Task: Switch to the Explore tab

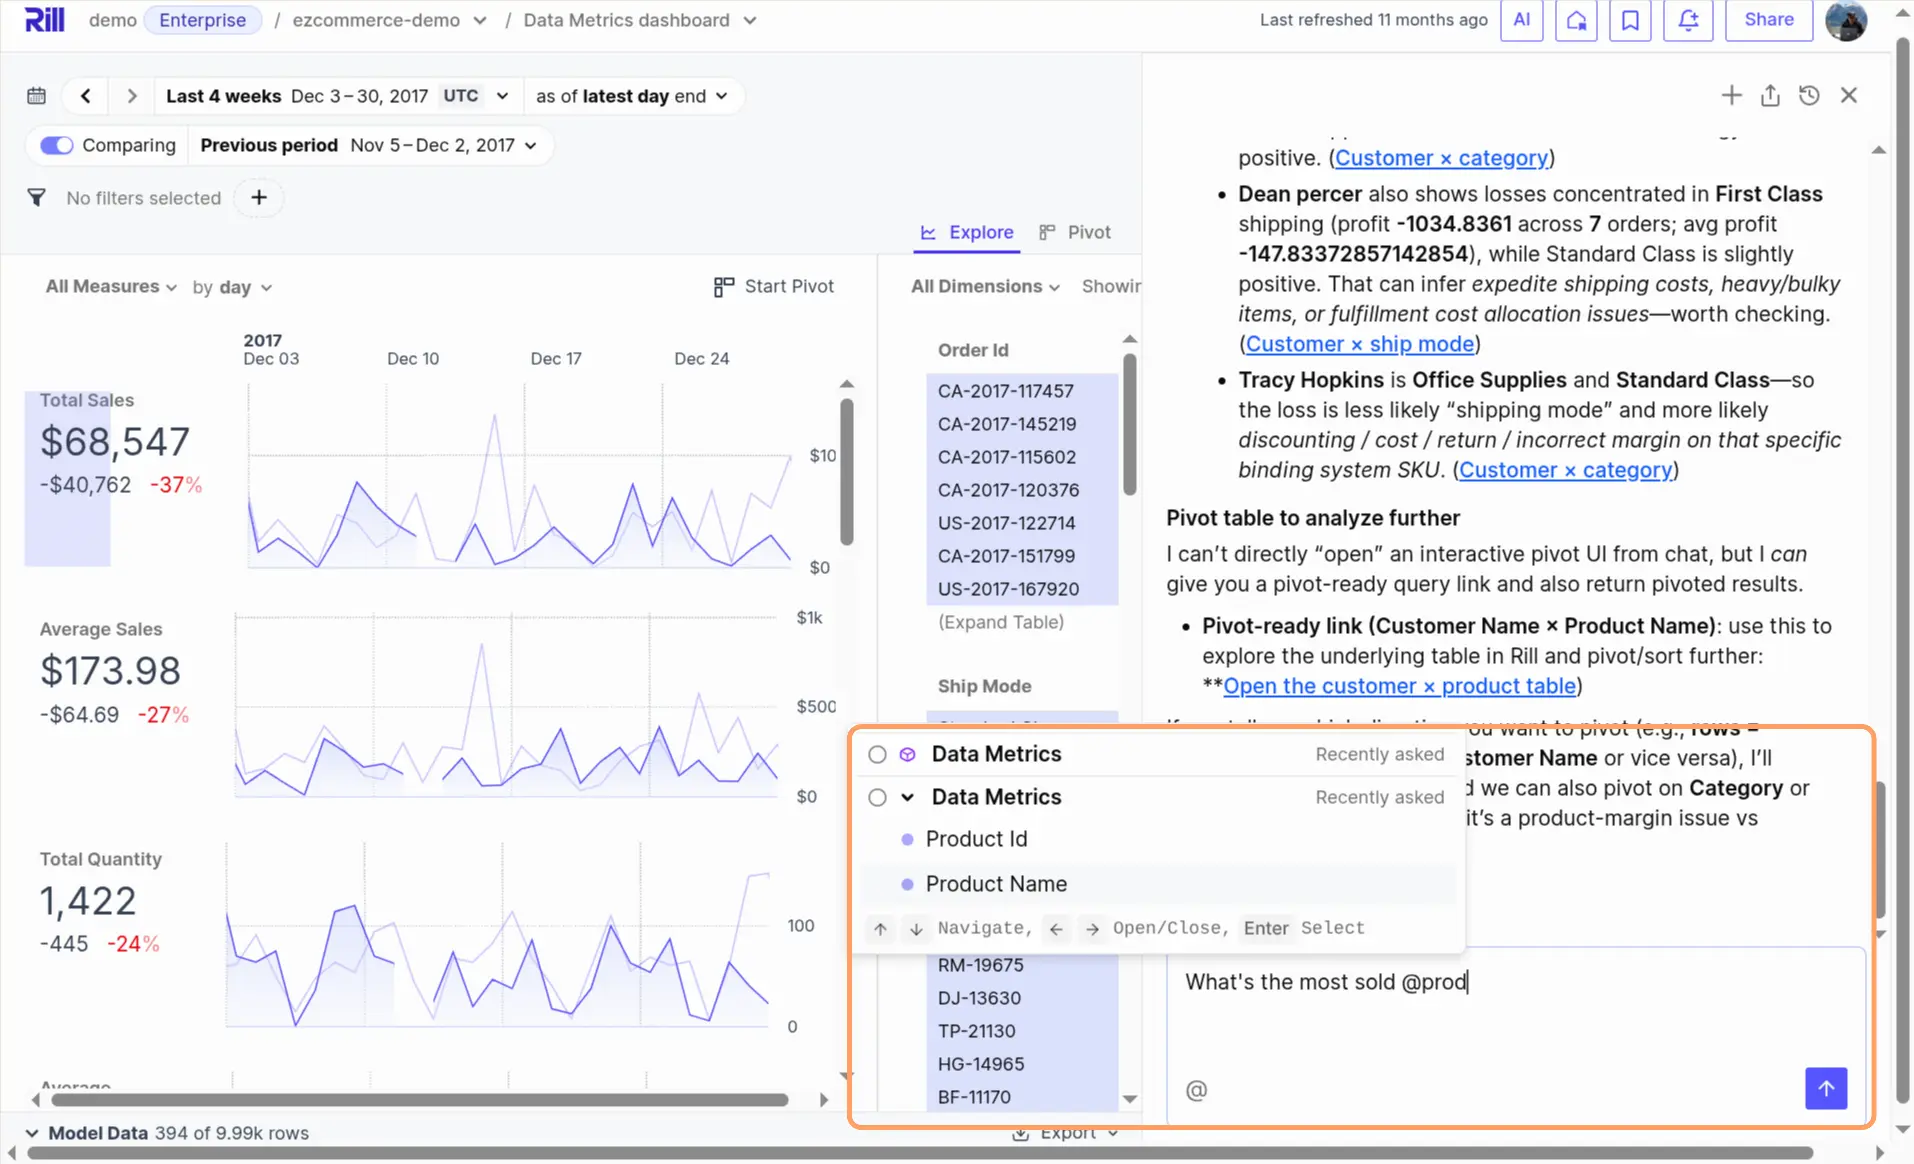Action: (x=967, y=232)
